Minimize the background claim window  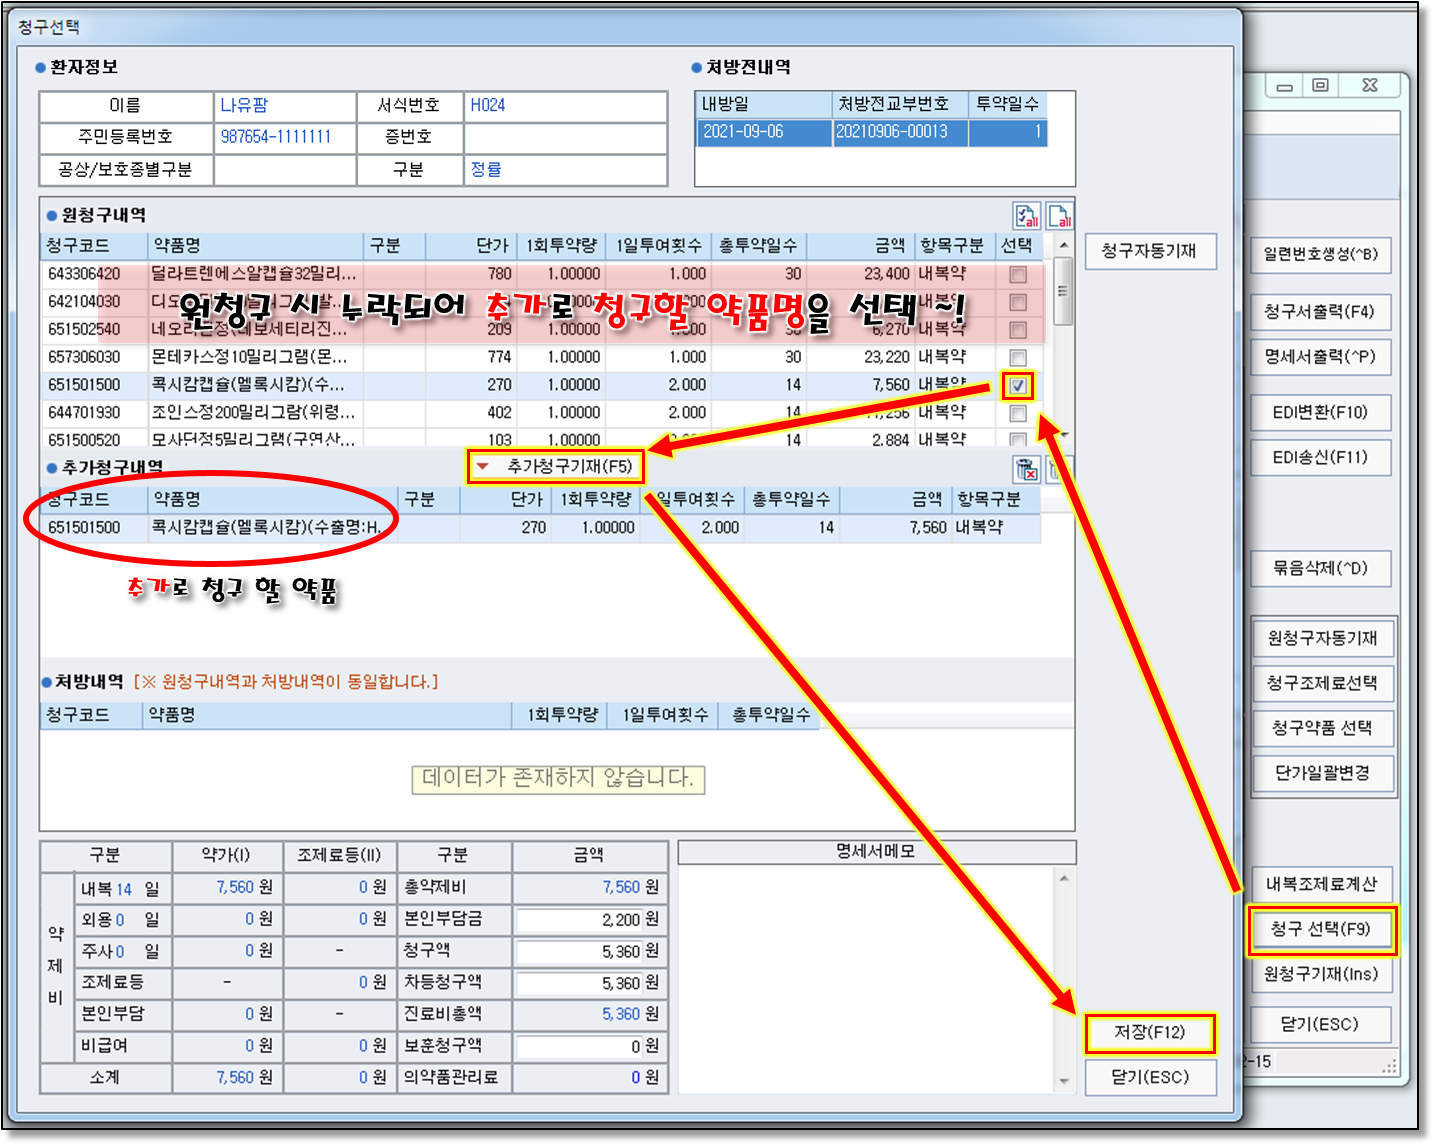[x=1285, y=86]
